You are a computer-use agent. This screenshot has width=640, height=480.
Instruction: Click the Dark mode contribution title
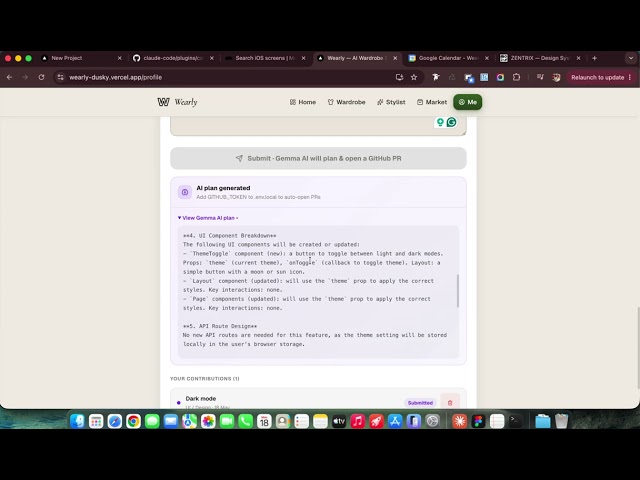[x=201, y=399]
